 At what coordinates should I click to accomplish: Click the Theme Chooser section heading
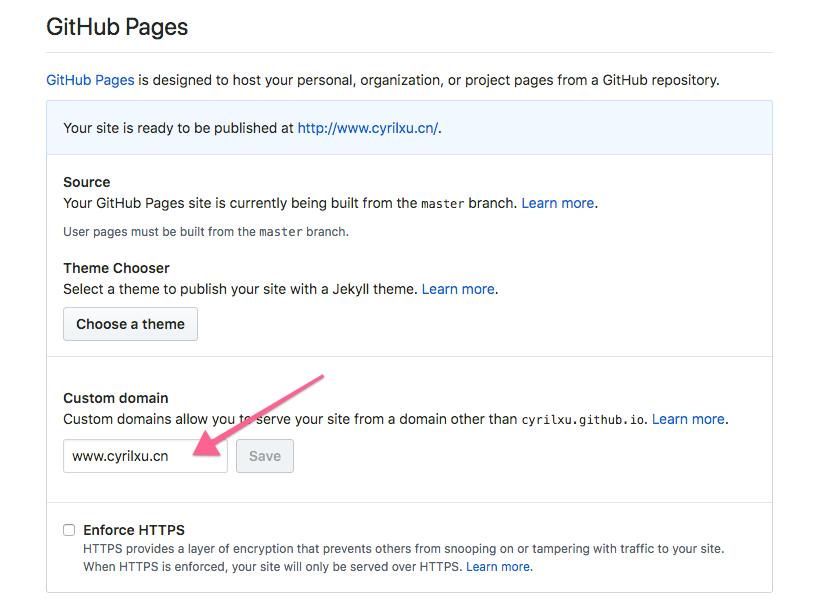click(x=116, y=268)
